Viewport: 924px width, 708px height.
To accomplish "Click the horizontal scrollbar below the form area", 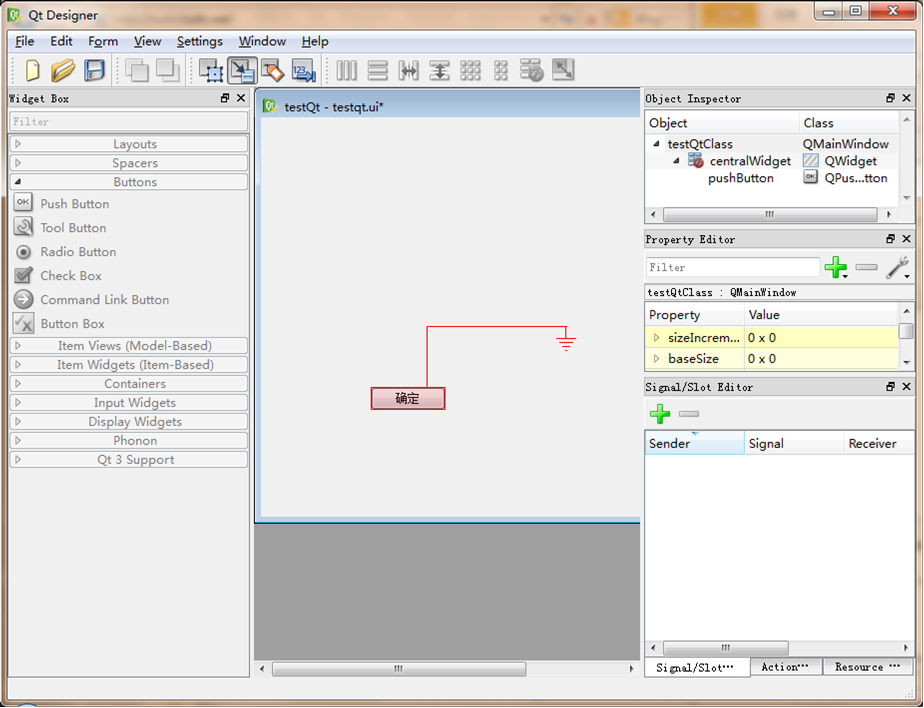I will [398, 668].
